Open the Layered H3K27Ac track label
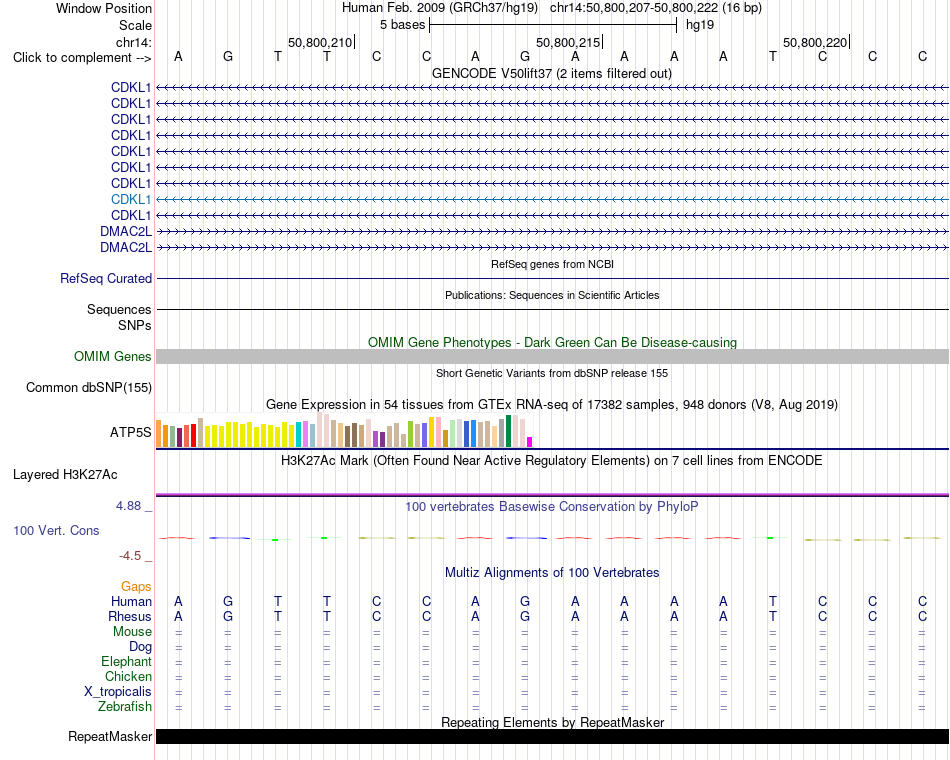 point(65,475)
